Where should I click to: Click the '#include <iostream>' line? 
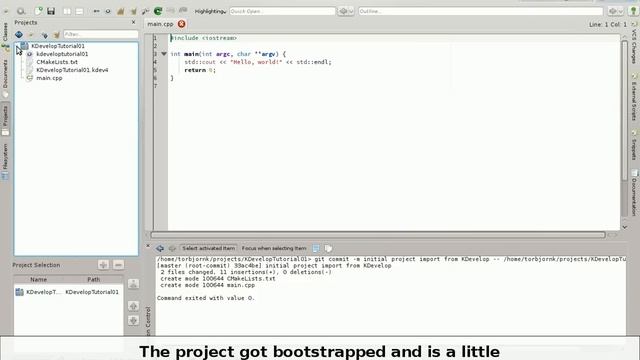[204, 38]
